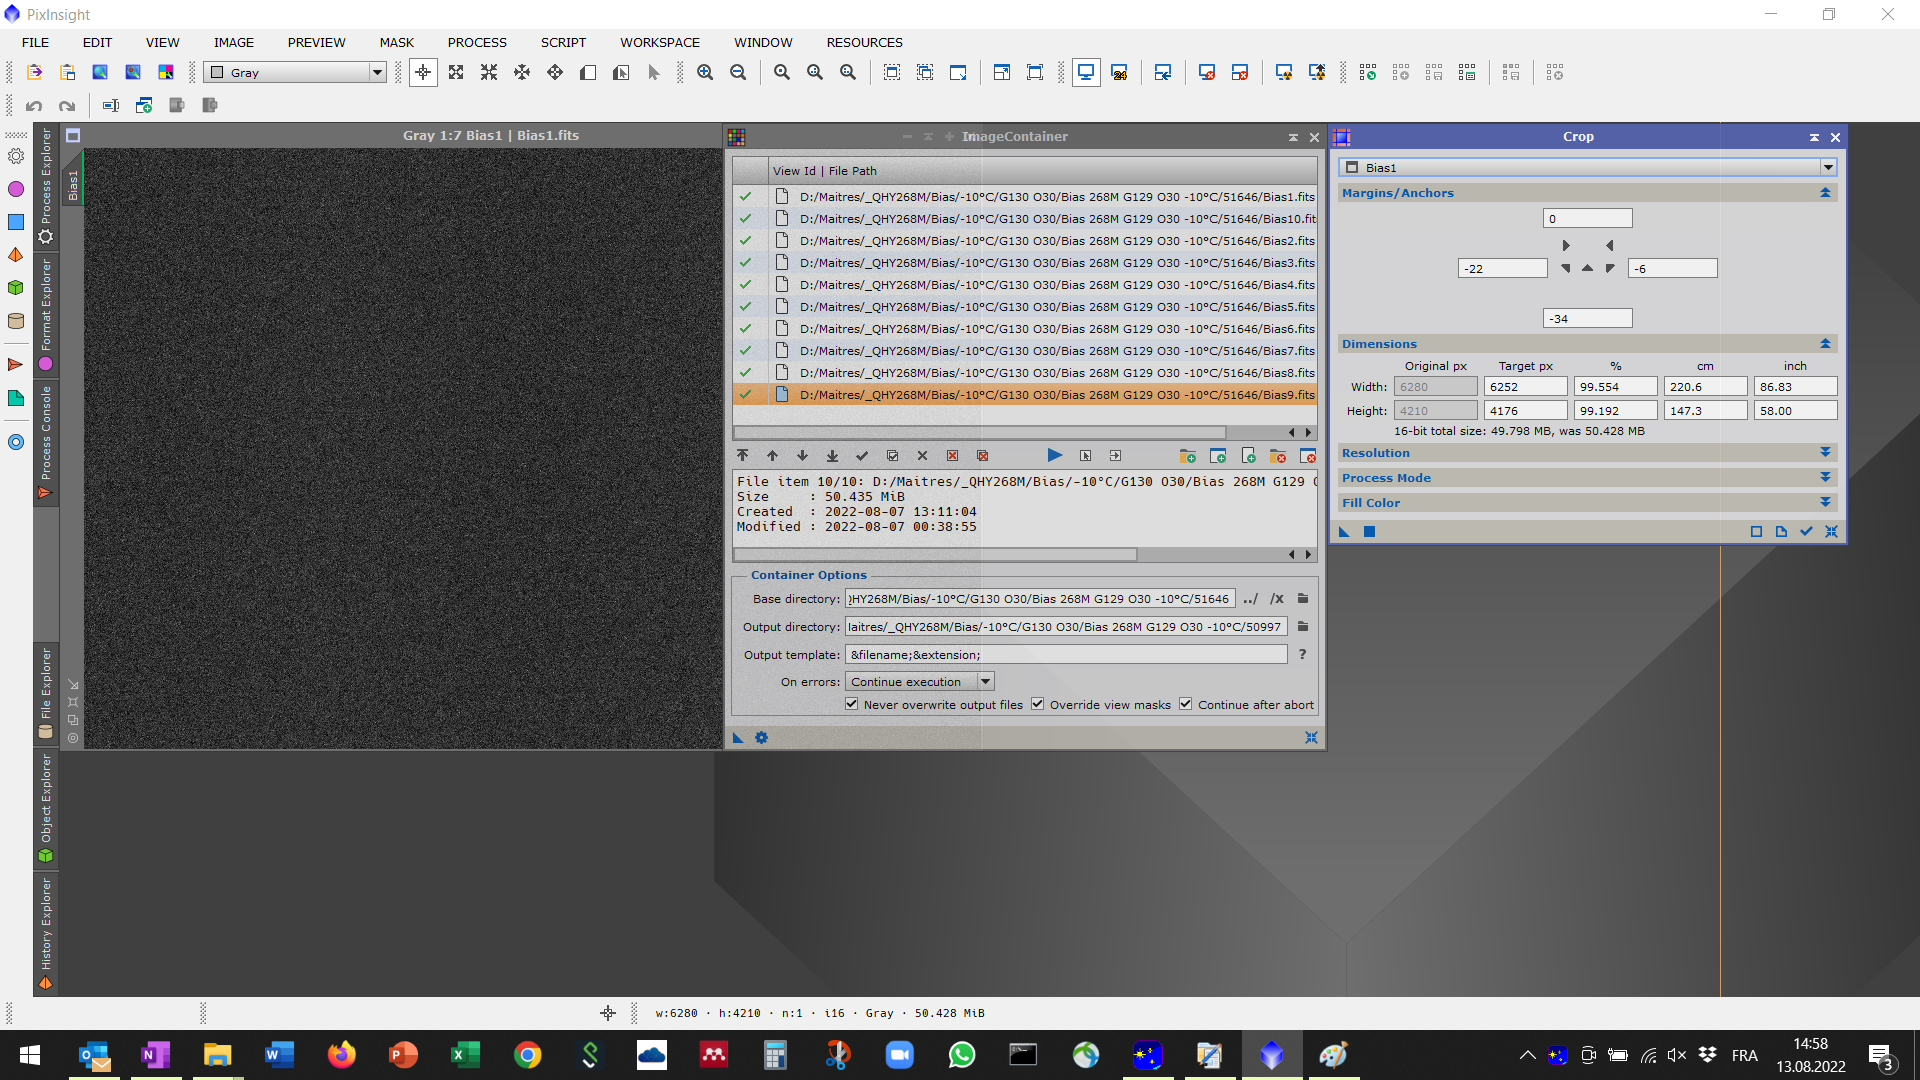Open the Process Explorer side tab

[x=46, y=186]
